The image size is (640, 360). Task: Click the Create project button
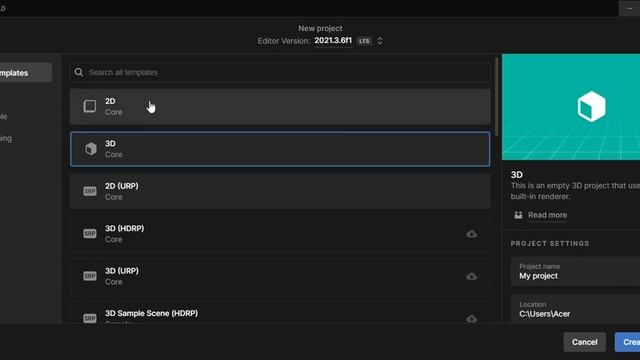pyautogui.click(x=627, y=342)
